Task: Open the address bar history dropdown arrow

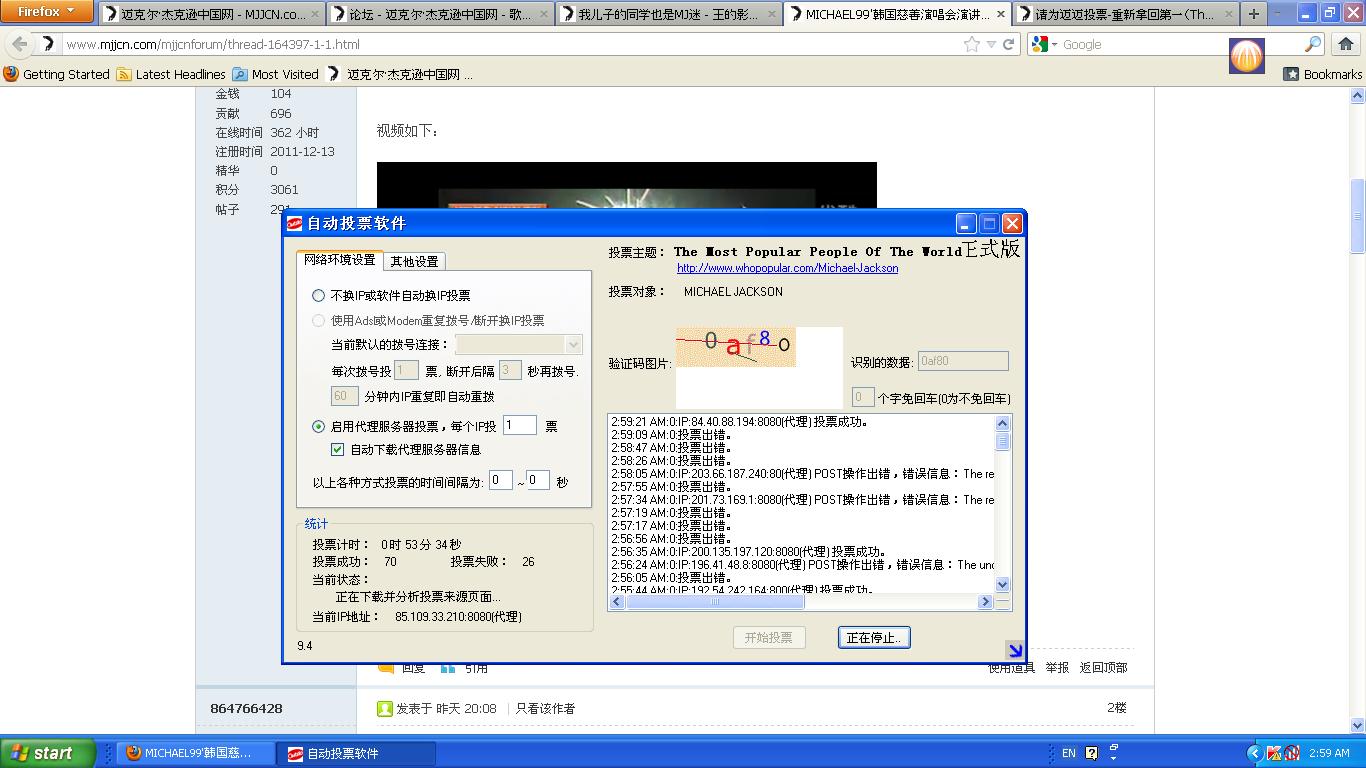Action: (x=991, y=44)
